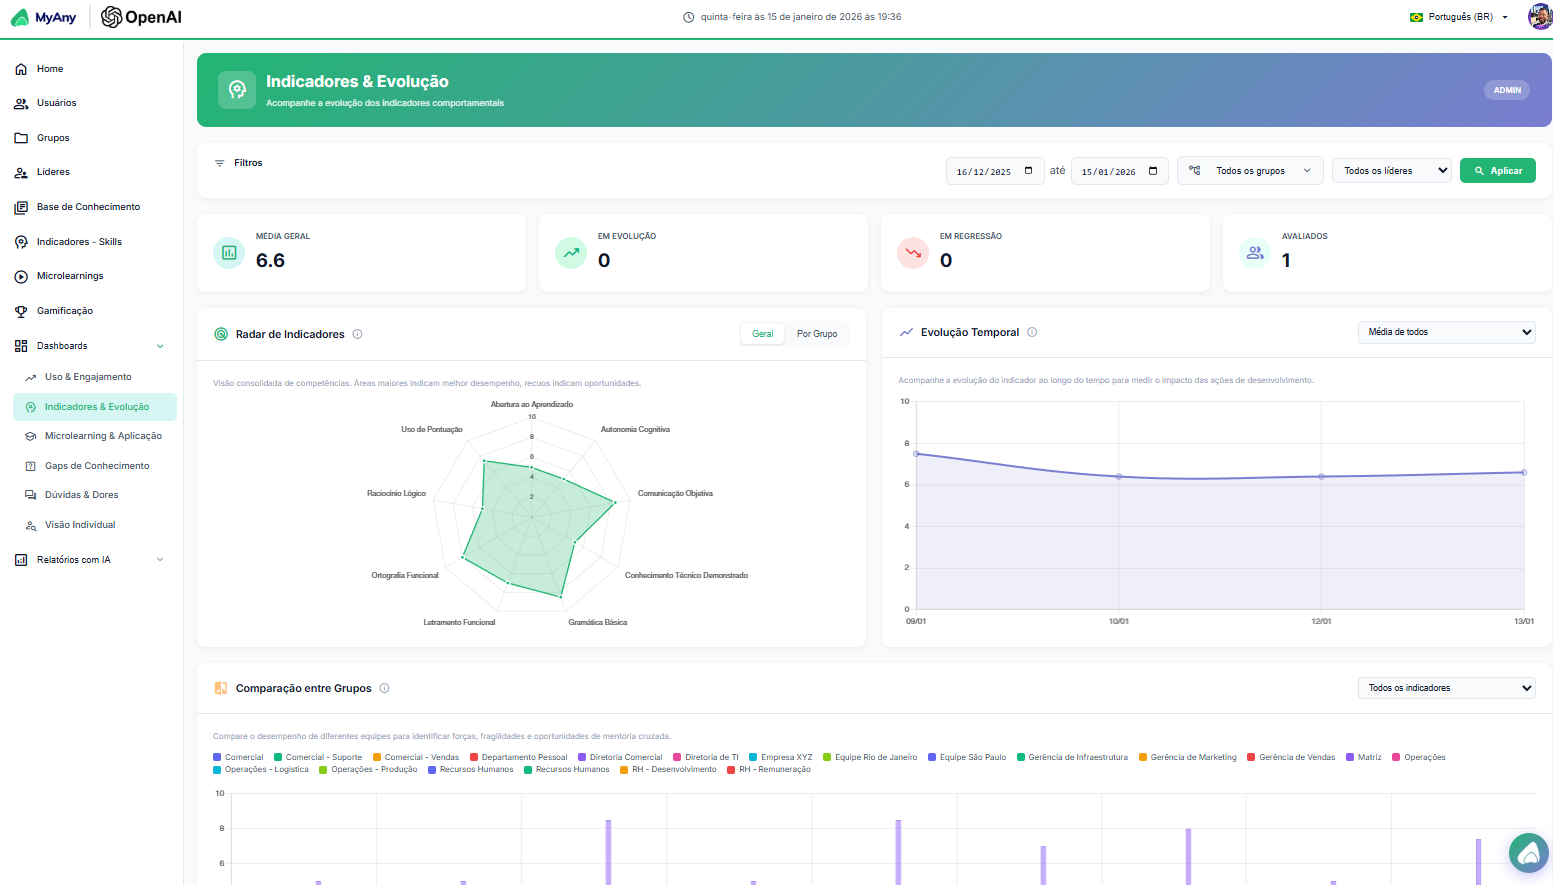Switch the radar view to Por Grupo
This screenshot has width=1553, height=885.
click(817, 333)
